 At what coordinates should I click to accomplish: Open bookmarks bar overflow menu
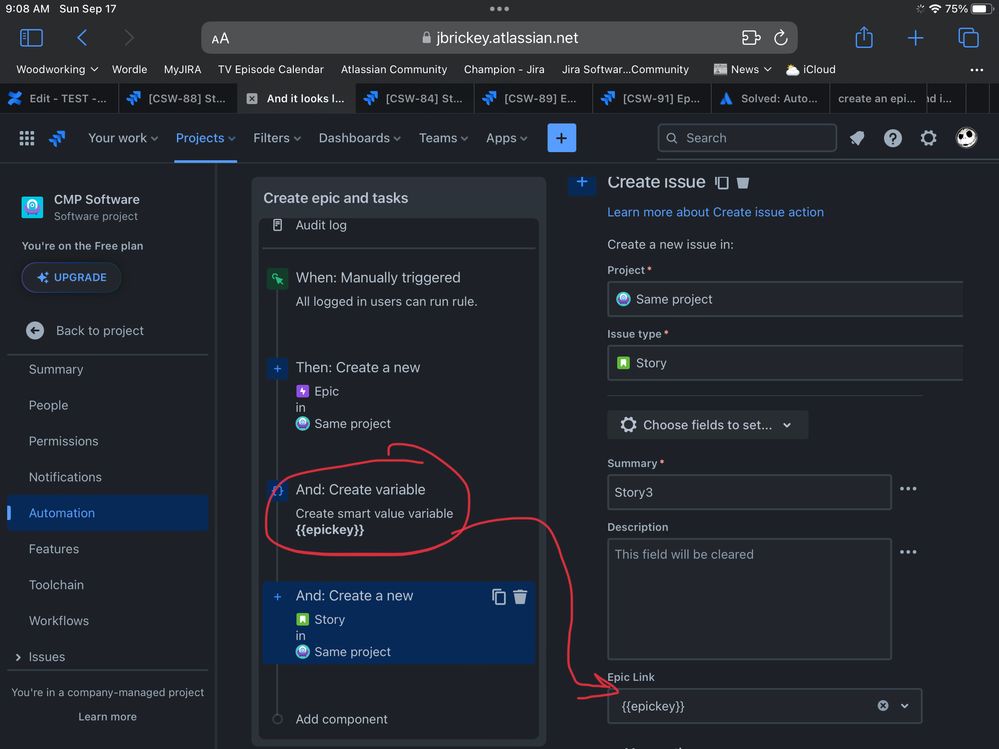pyautogui.click(x=976, y=69)
